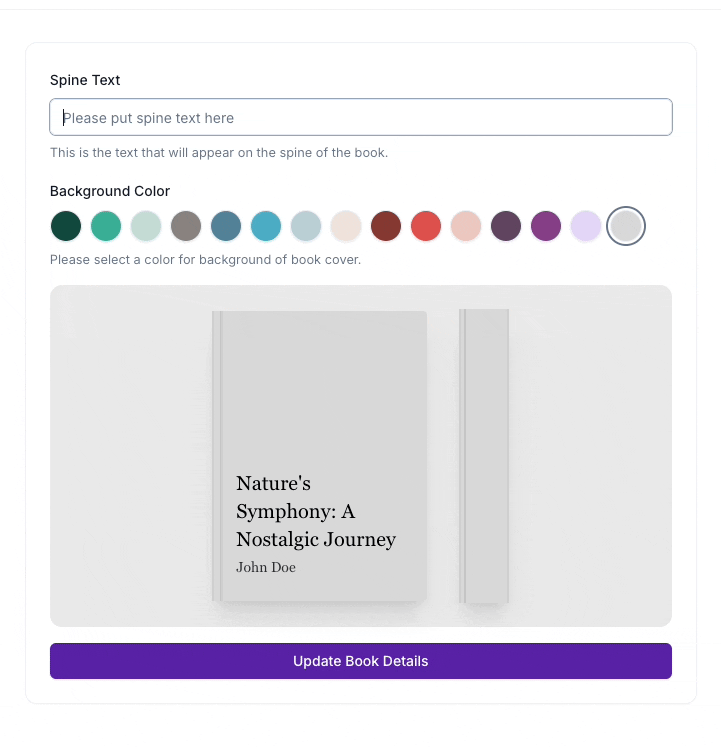Click the Spine Text field label

pyautogui.click(x=85, y=80)
